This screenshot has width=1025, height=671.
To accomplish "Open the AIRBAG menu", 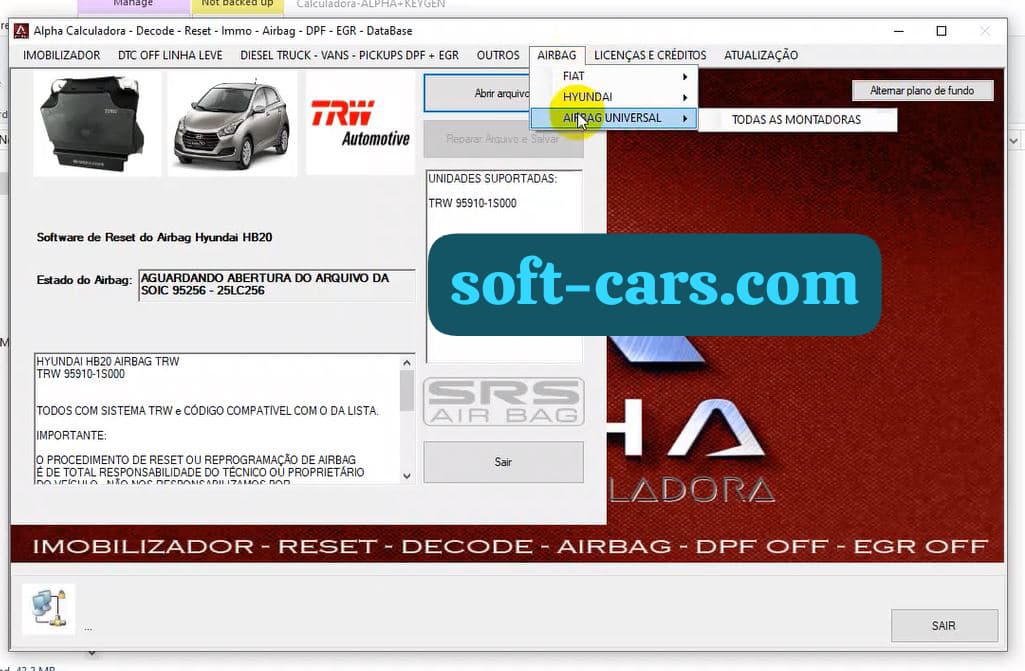I will click(557, 56).
